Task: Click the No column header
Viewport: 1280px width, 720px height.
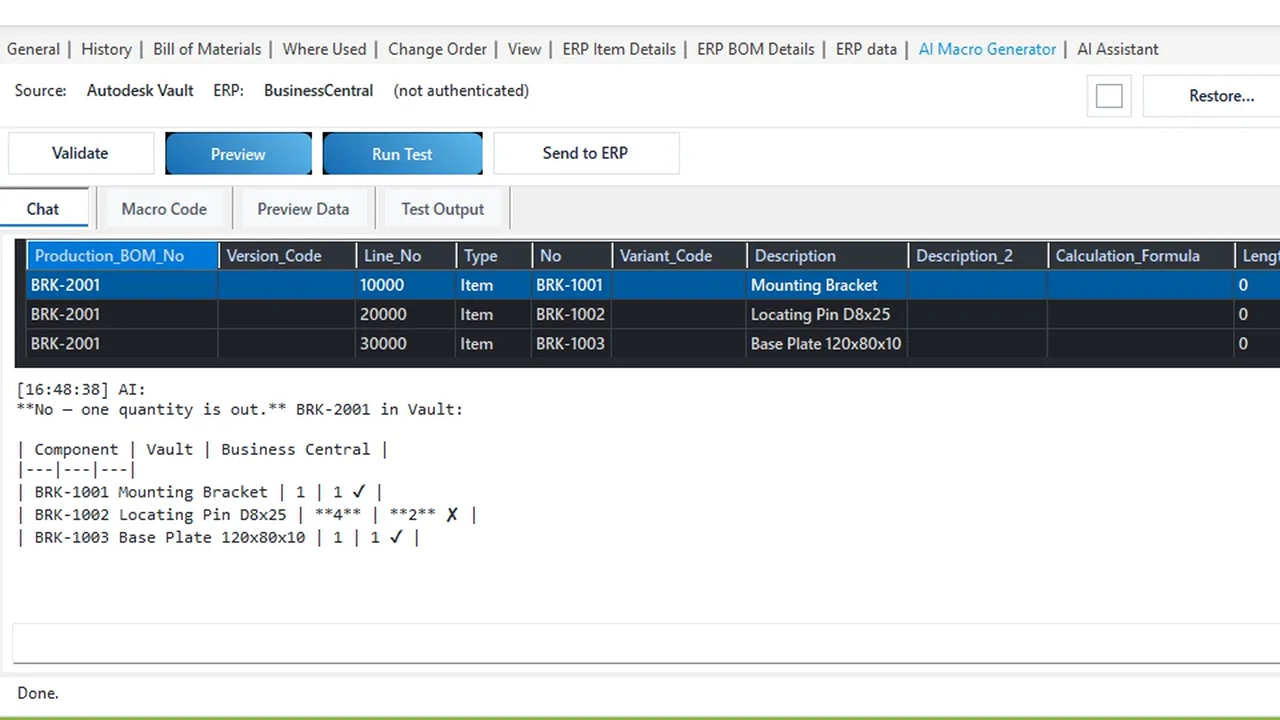Action: [571, 256]
